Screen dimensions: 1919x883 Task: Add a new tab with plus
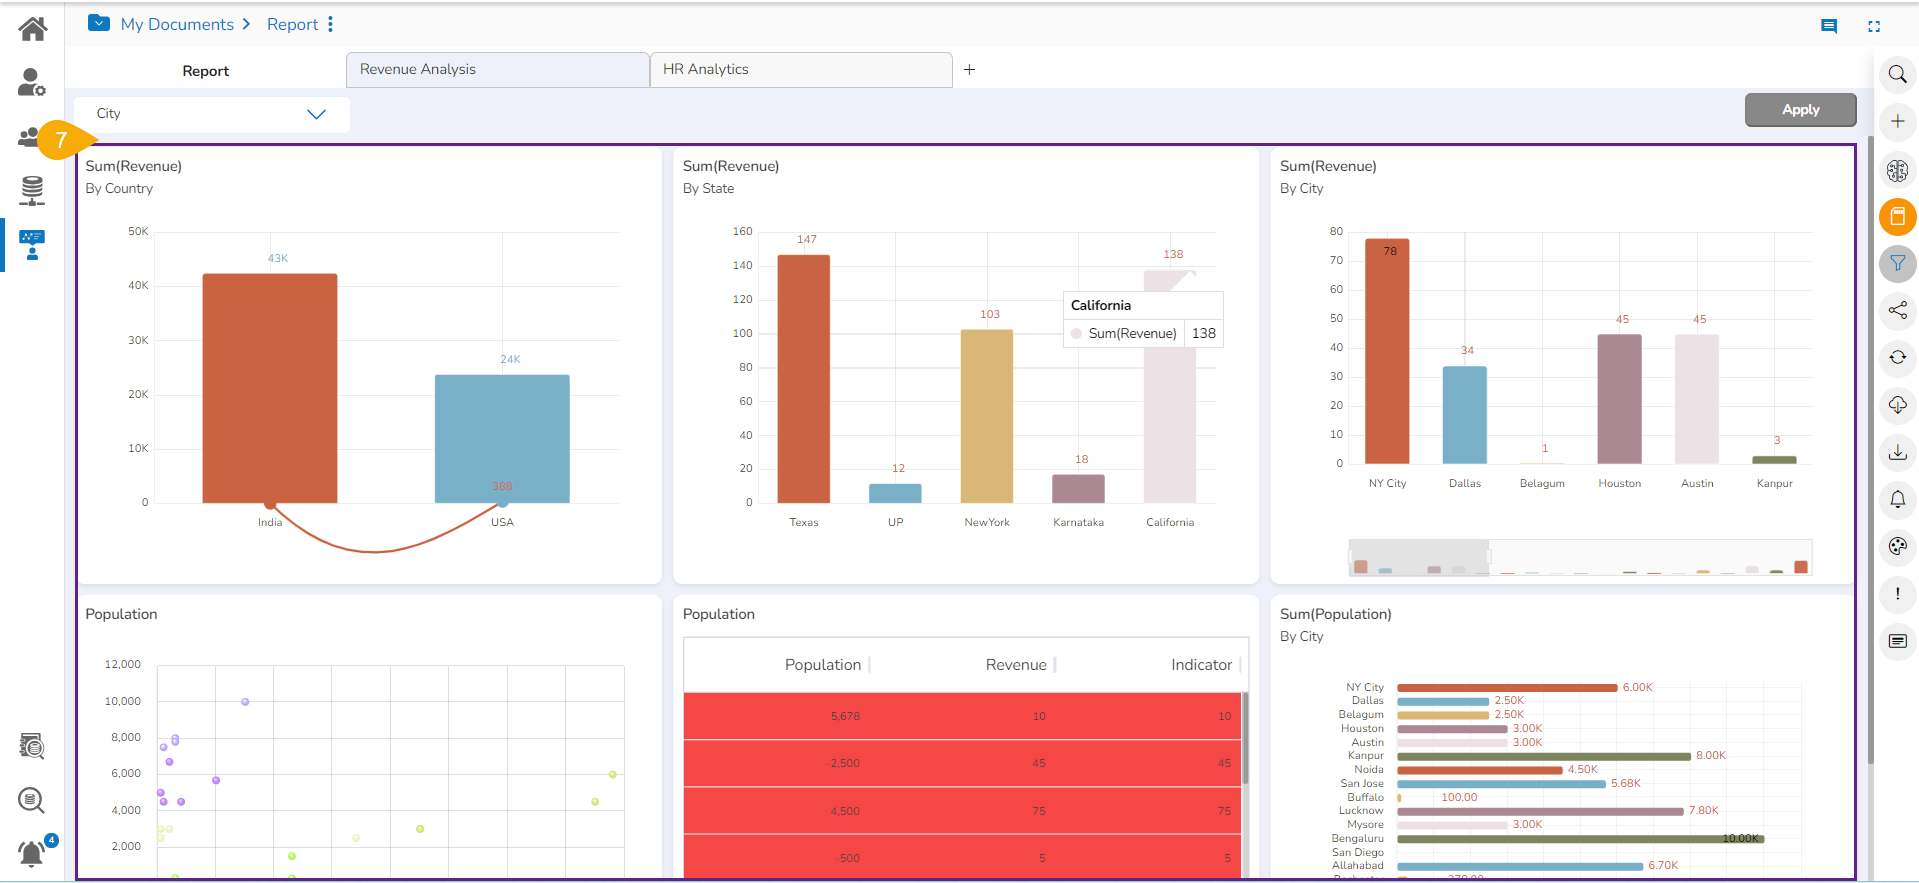click(x=969, y=70)
